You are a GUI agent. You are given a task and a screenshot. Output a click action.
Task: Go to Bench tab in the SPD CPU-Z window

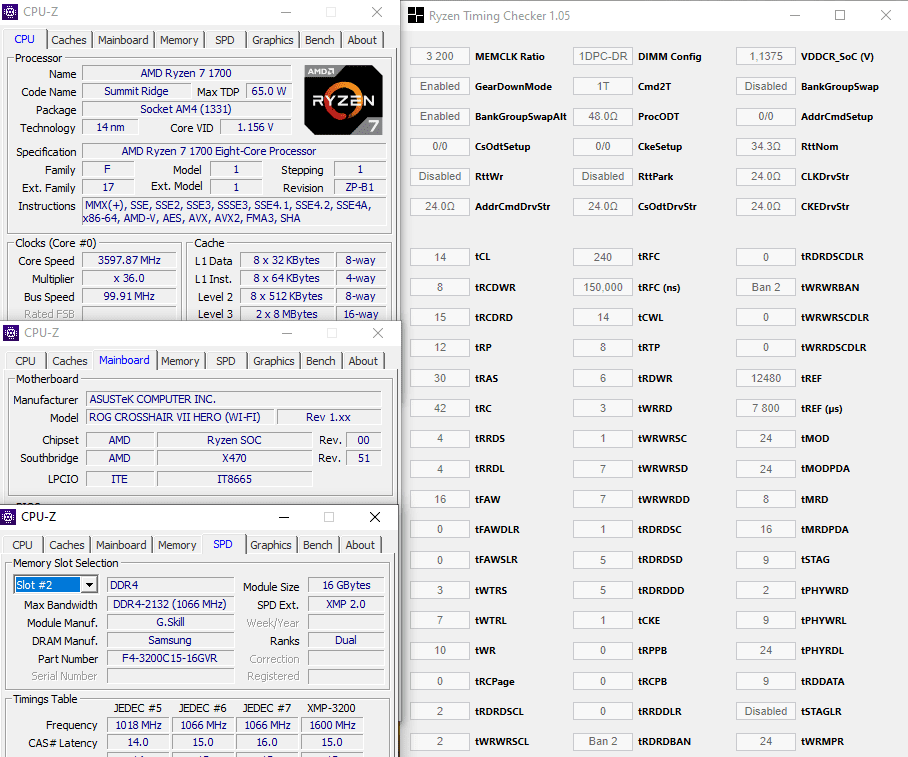(318, 545)
